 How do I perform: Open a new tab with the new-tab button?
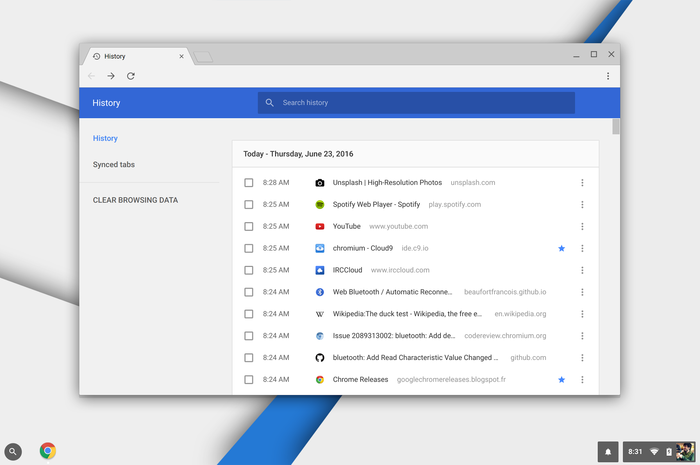(204, 57)
